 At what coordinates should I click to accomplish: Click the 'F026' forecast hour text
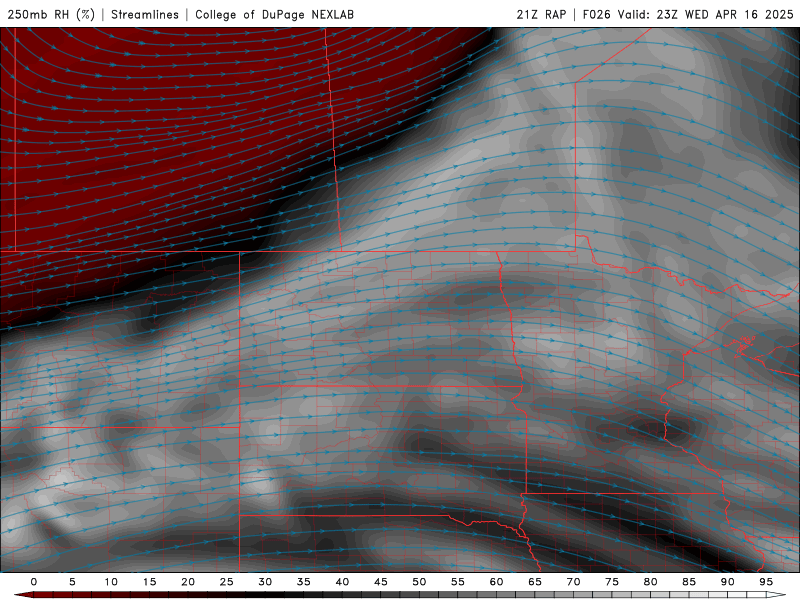(596, 14)
